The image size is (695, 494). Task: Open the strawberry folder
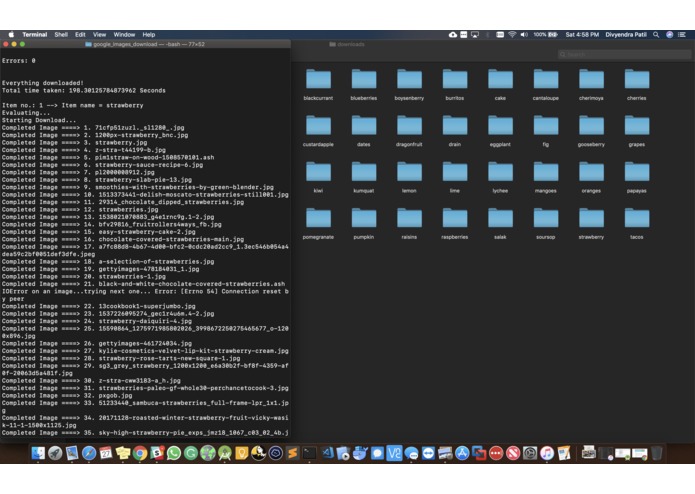coord(591,218)
